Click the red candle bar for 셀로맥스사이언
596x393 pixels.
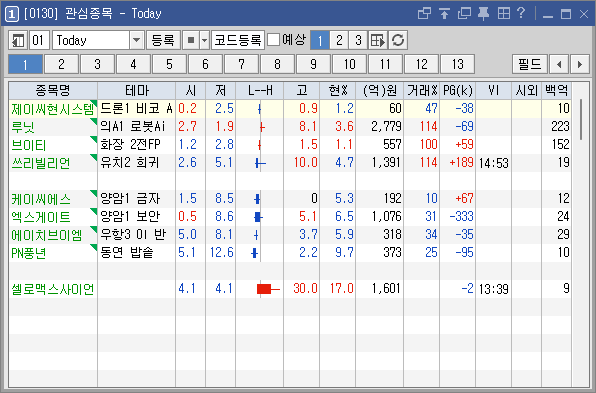264,289
